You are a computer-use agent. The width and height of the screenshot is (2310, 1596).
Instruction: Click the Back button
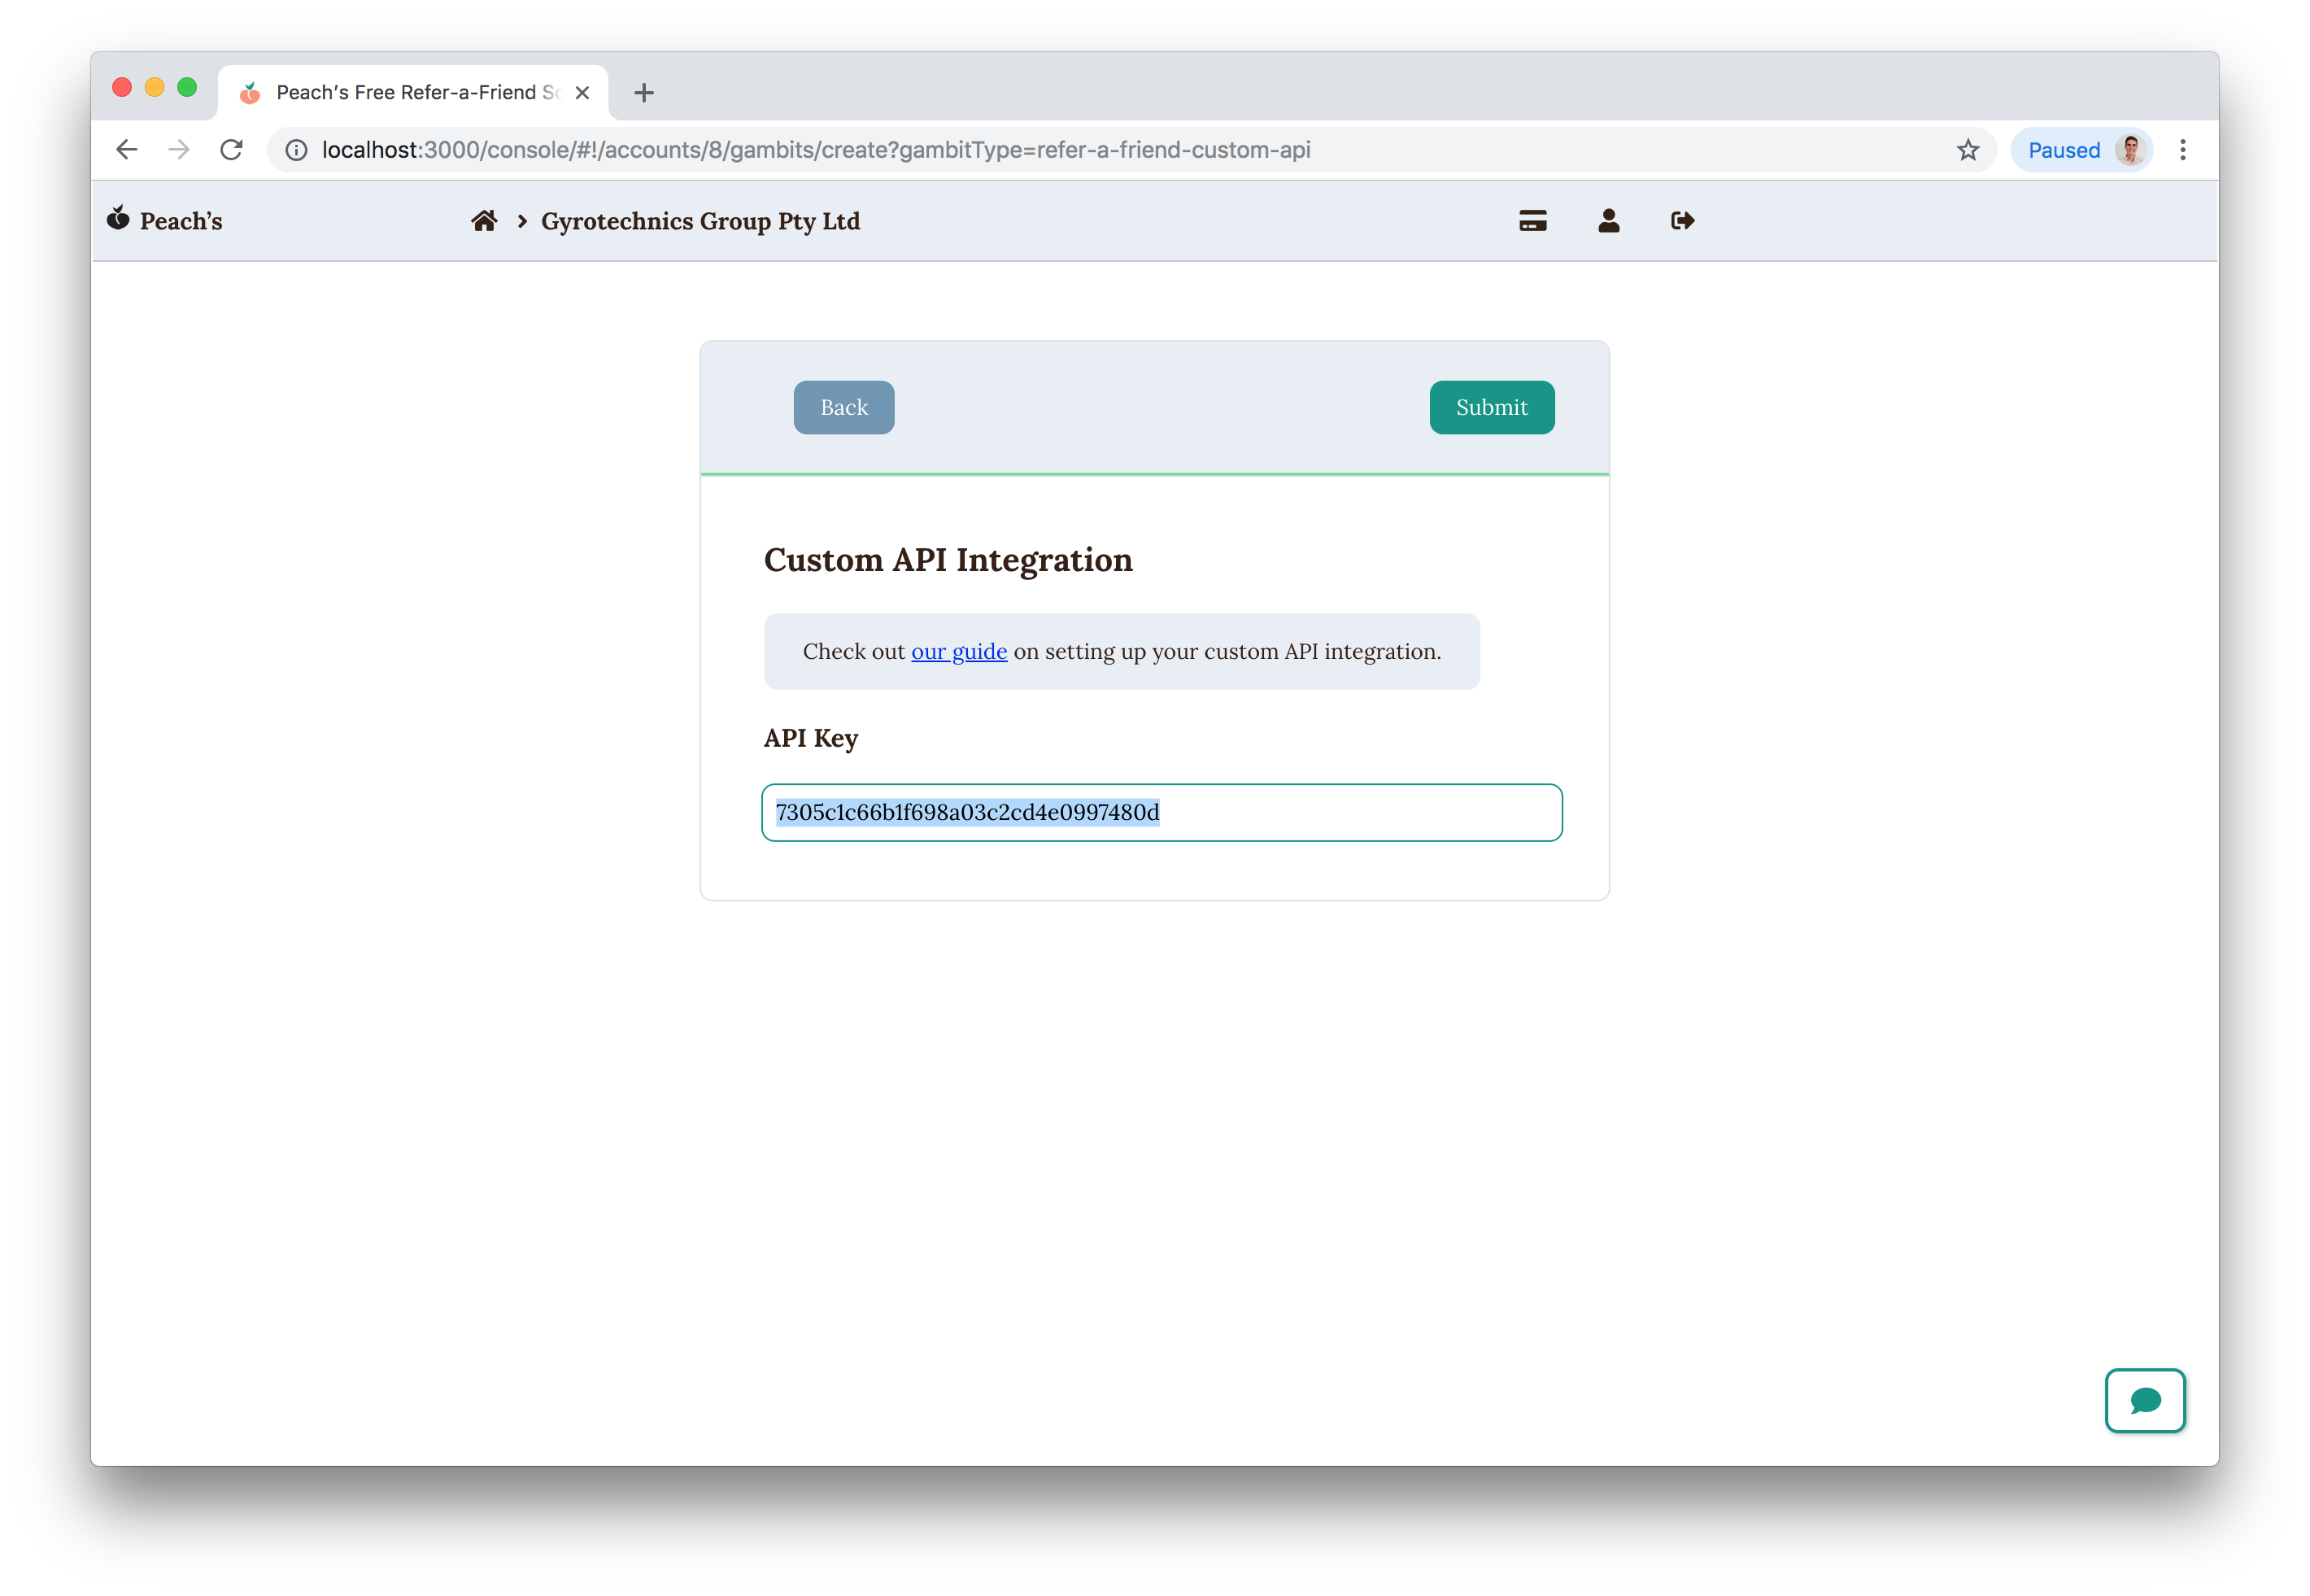pyautogui.click(x=844, y=407)
